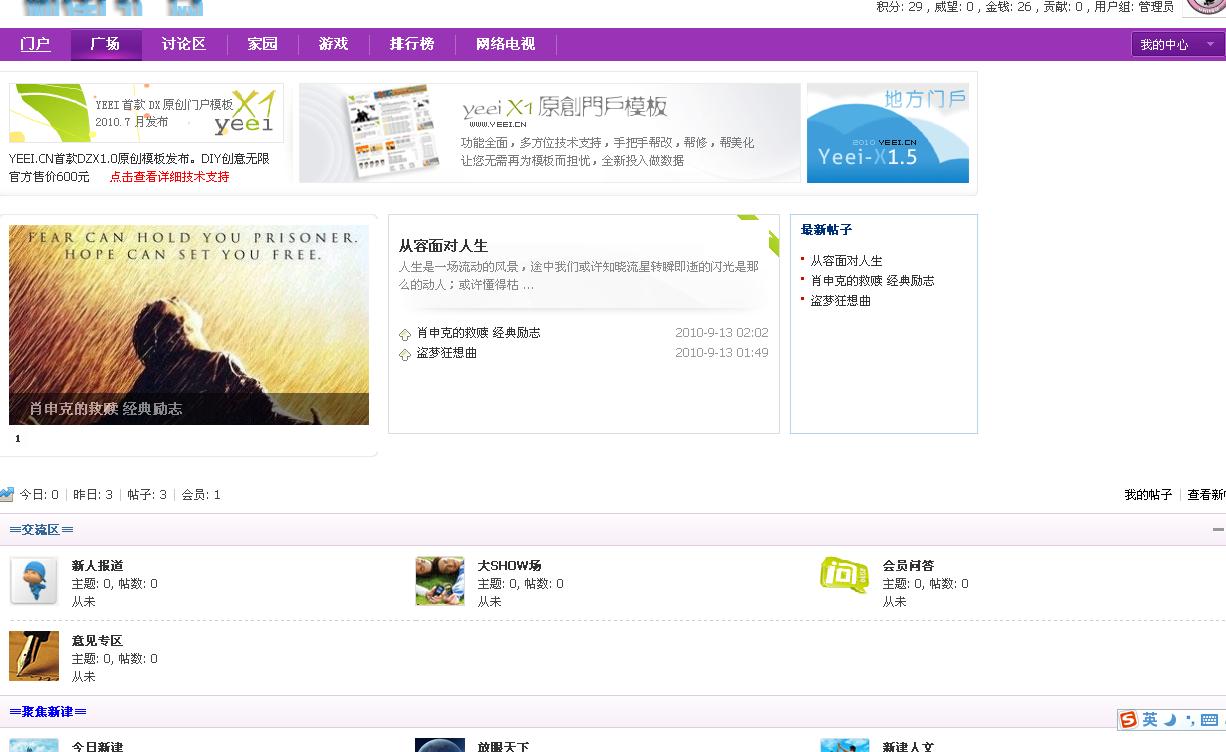Viewport: 1226px width, 752px height.
Task: Click the 2010-9-13 02:02 timestamp
Action: [x=722, y=333]
